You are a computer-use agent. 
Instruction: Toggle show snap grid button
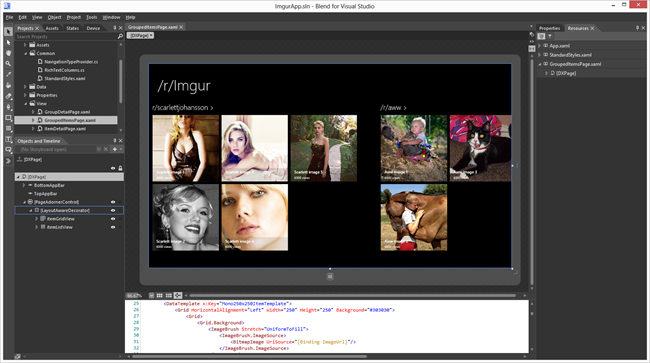coord(159,295)
